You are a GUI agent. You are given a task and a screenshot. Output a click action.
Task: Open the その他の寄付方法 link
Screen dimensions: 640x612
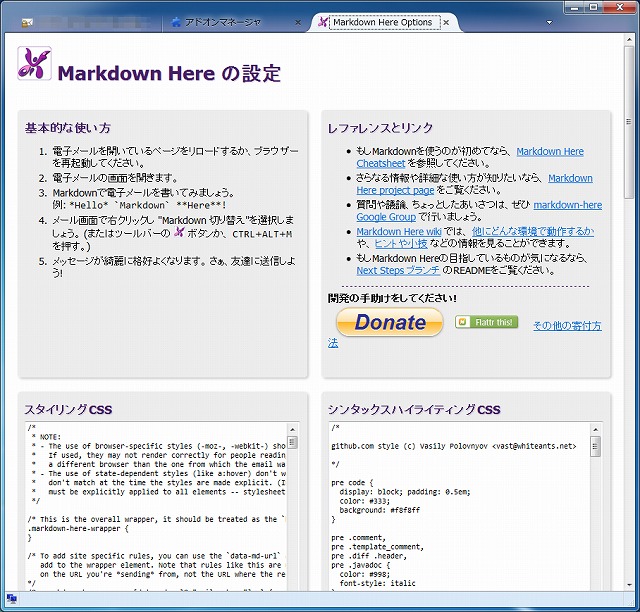[x=567, y=325]
